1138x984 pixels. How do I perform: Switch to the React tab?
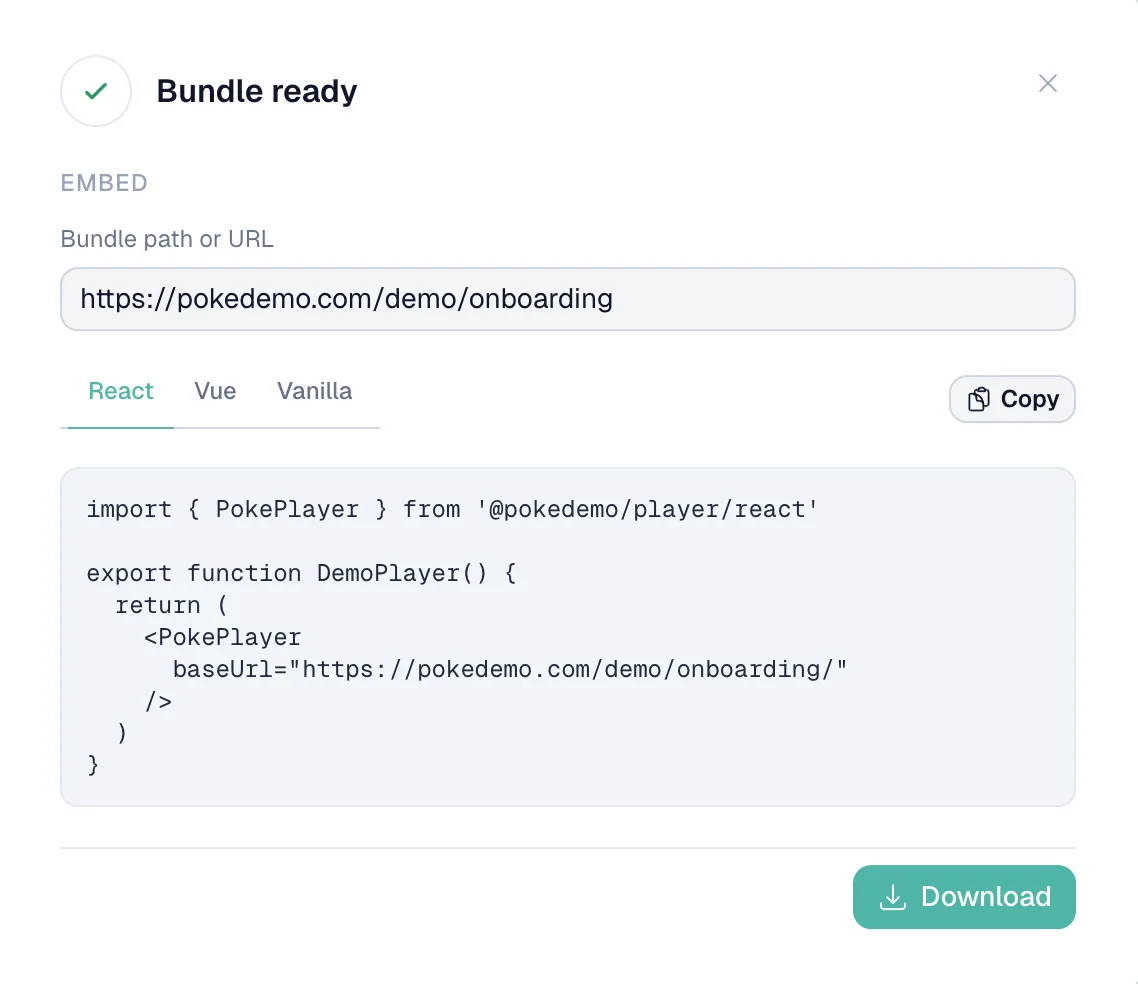point(120,391)
